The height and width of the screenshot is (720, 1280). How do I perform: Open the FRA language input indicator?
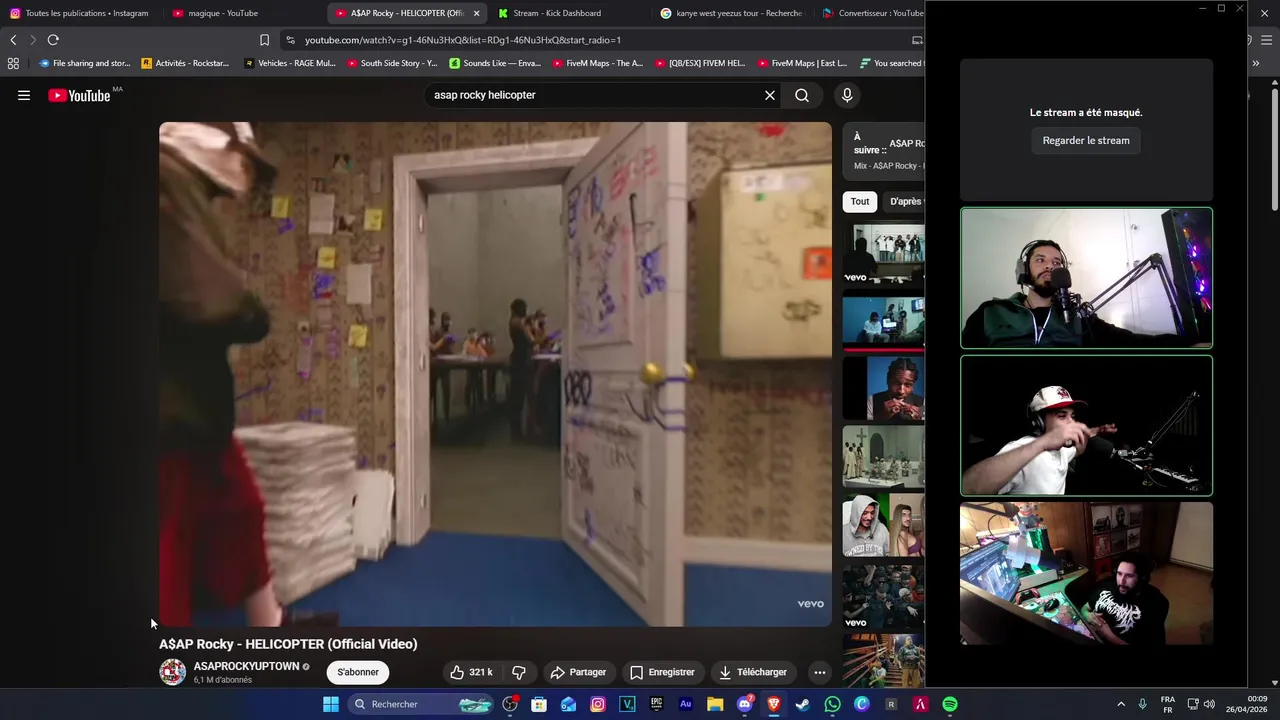1168,704
